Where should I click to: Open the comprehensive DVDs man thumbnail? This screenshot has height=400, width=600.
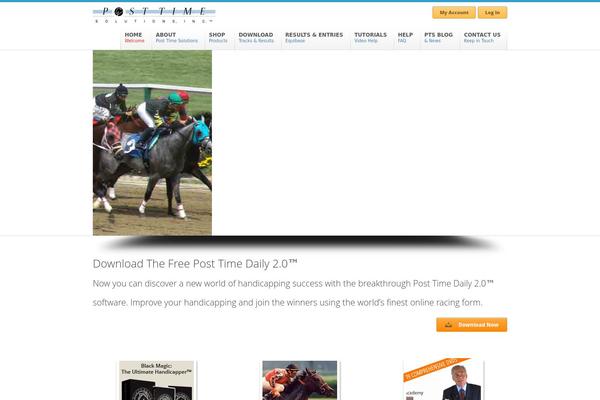point(443,380)
